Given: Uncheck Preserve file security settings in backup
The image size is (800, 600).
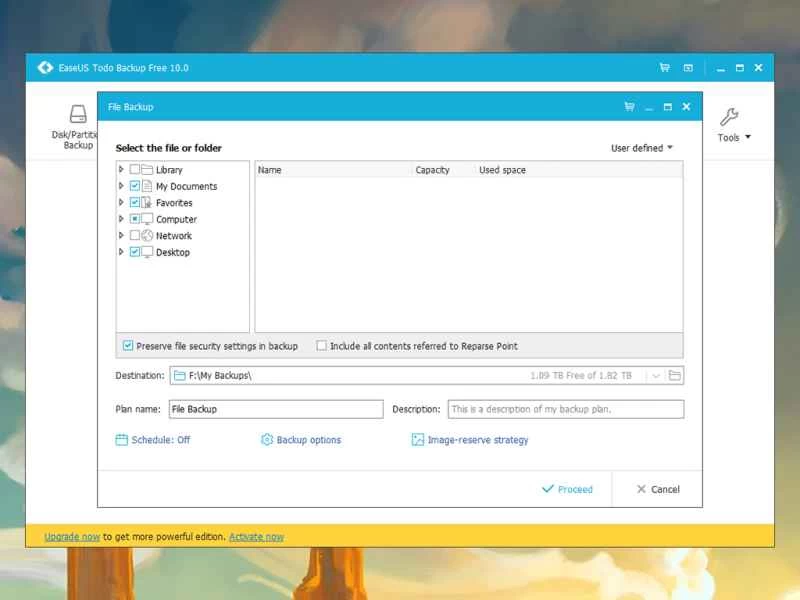Looking at the screenshot, I should pos(128,345).
